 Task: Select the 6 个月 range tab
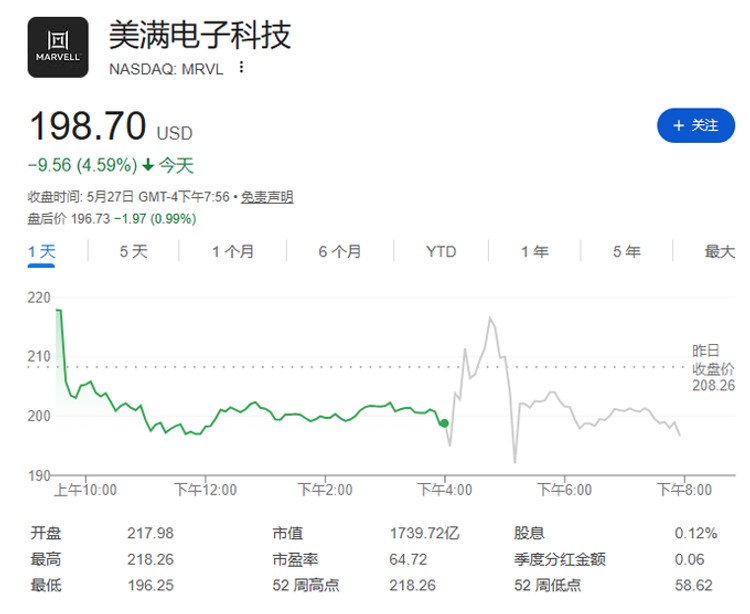[x=340, y=252]
